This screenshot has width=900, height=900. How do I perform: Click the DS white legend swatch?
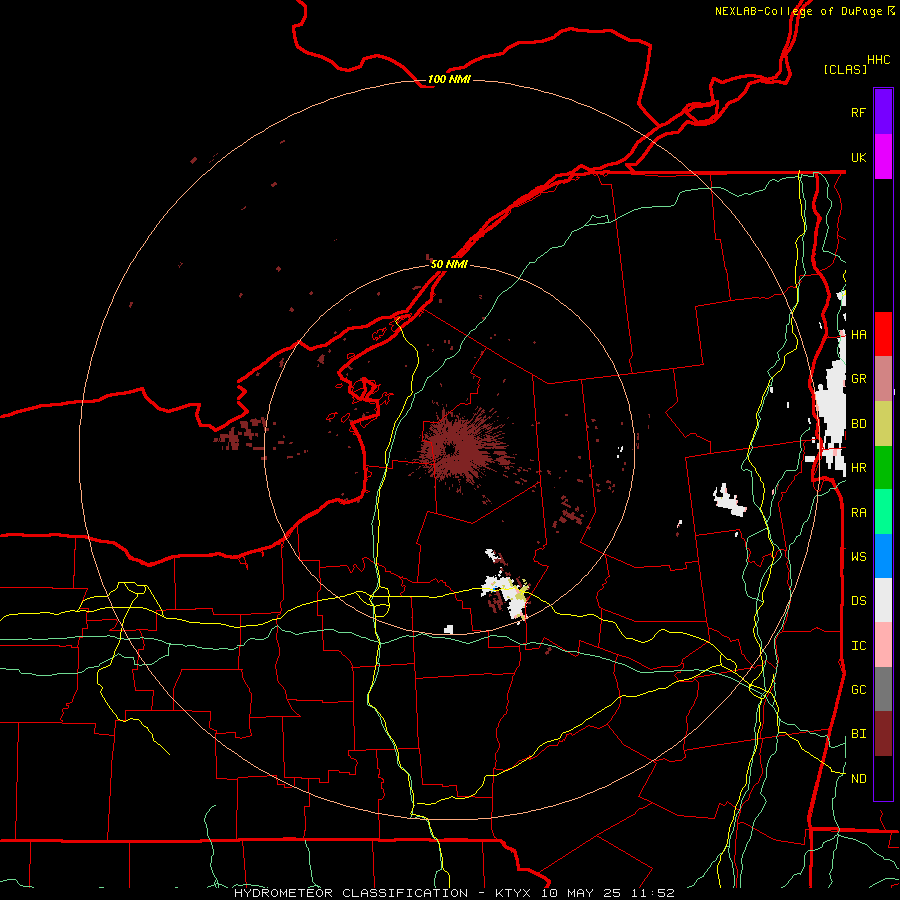pyautogui.click(x=883, y=600)
